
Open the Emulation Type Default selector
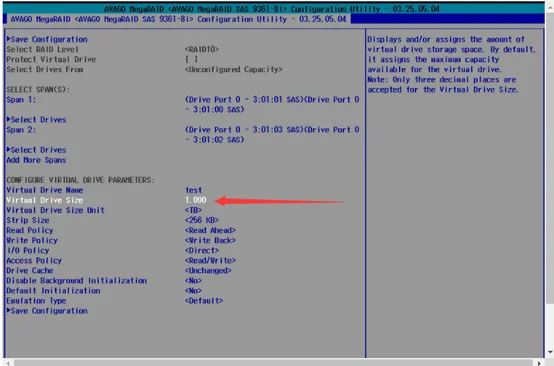click(204, 301)
